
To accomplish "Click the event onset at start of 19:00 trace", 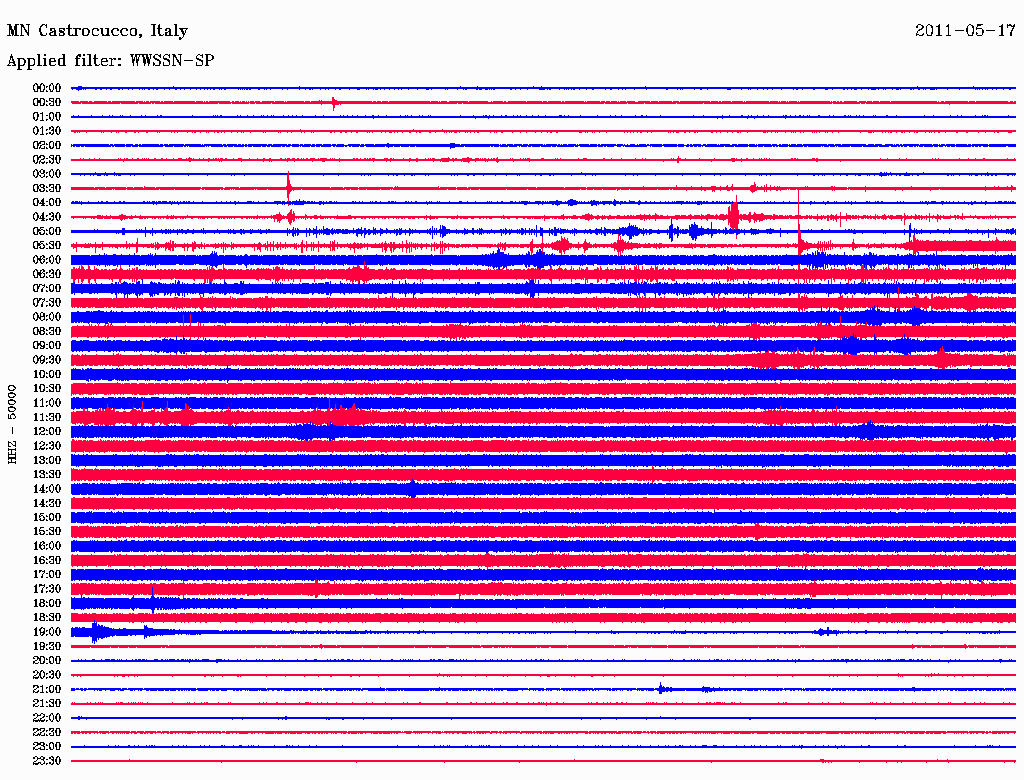I will click(96, 632).
